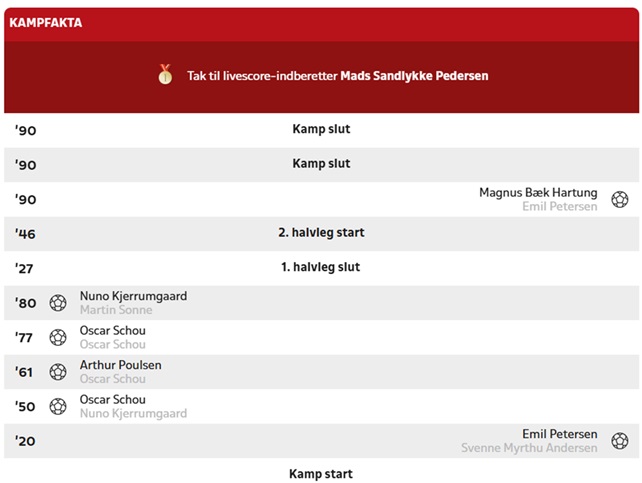The height and width of the screenshot is (483, 642).
Task: Select scorer Arthur Poulsen
Action: click(x=120, y=365)
